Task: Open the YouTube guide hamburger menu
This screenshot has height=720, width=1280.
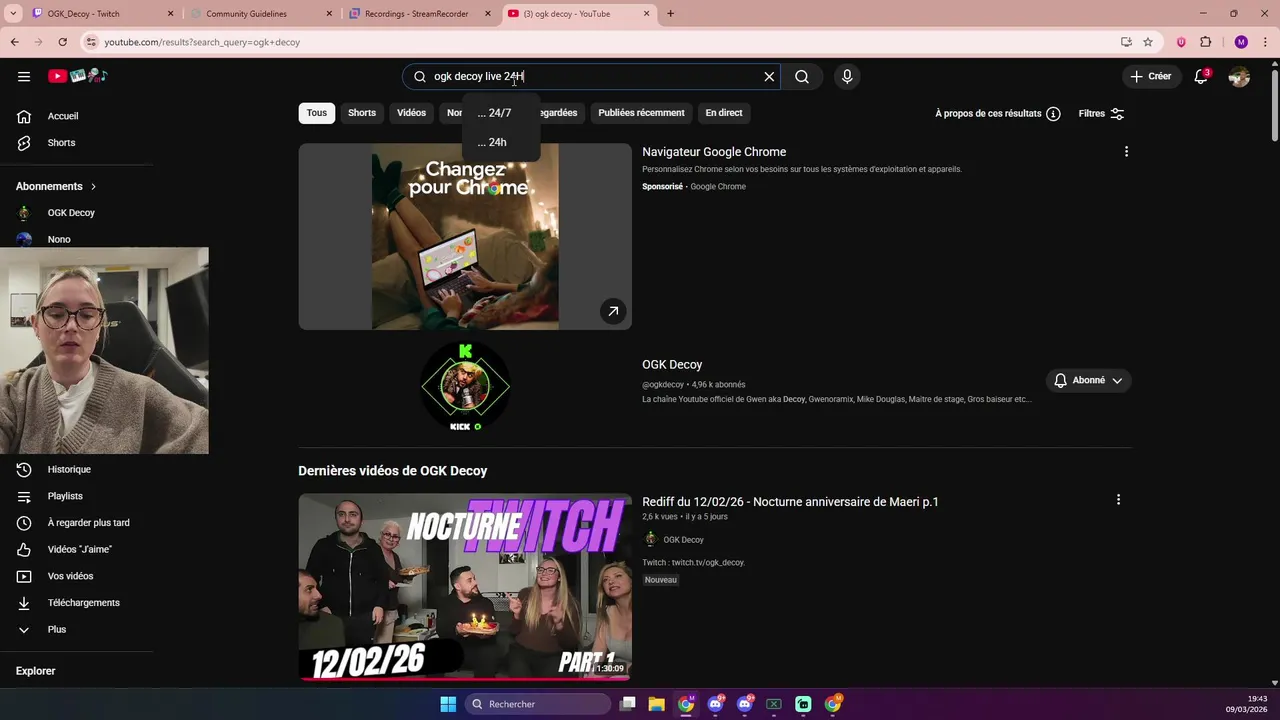Action: pyautogui.click(x=24, y=76)
